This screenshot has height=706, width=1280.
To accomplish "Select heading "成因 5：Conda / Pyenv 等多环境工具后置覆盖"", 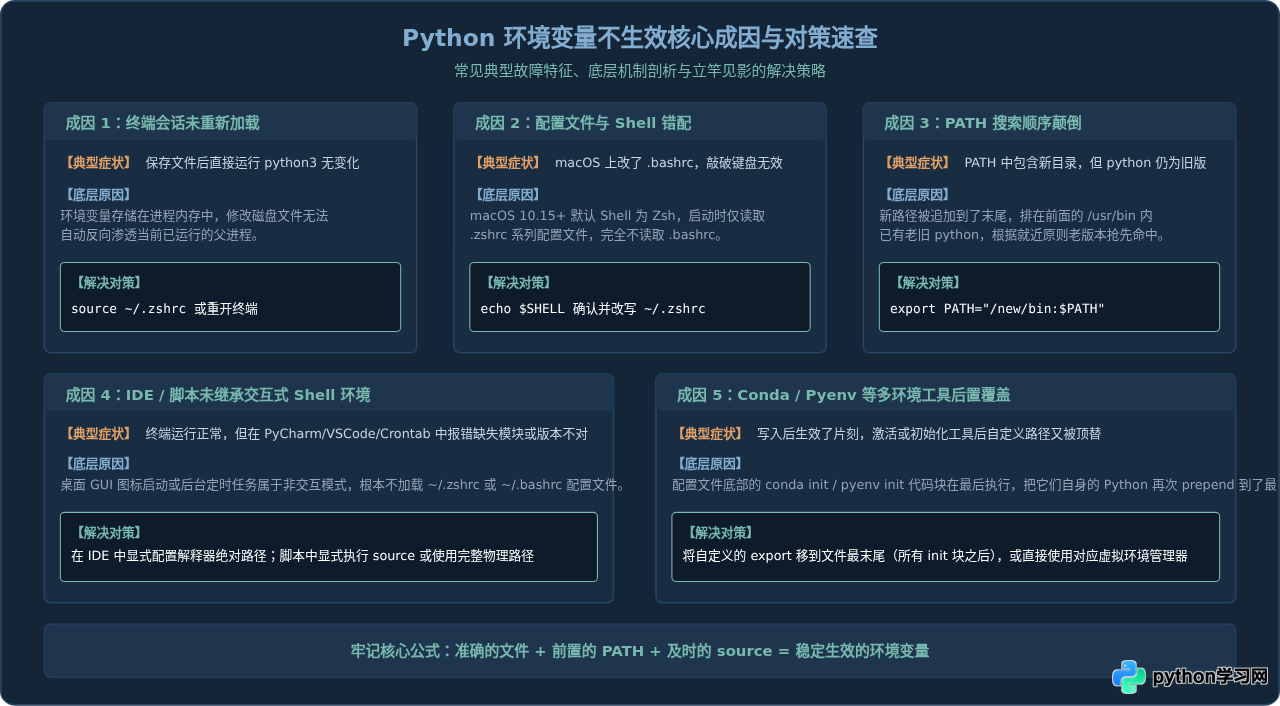I will tap(843, 395).
